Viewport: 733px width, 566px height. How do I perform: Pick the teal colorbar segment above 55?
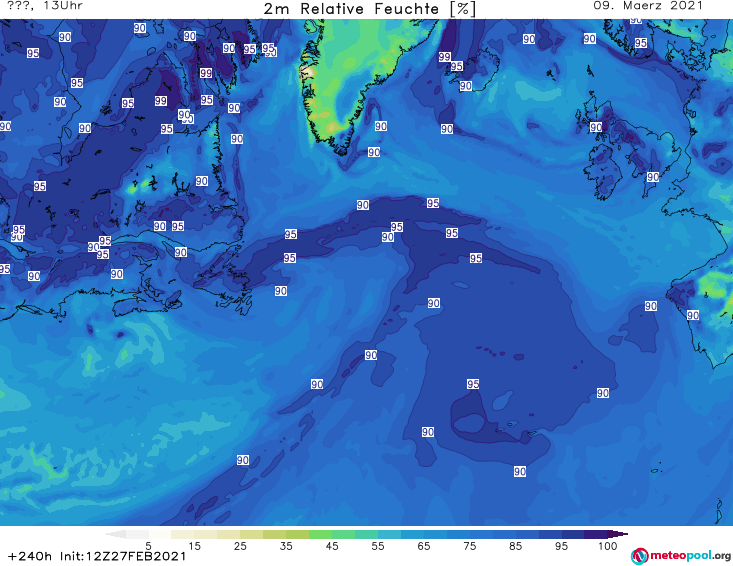click(x=366, y=534)
